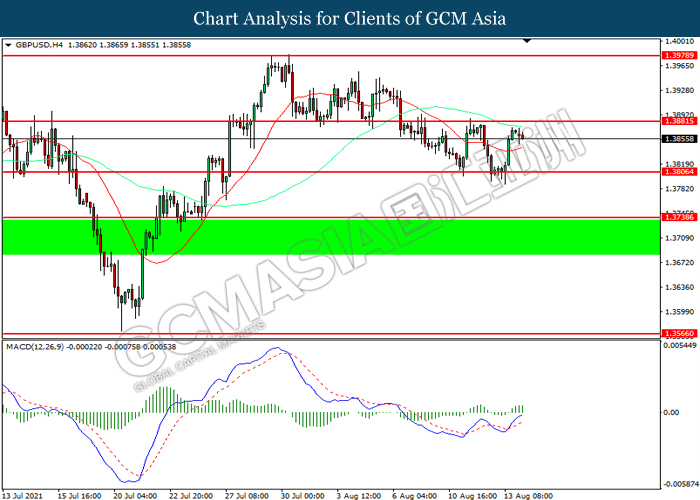Click the green support zone rectangle
Screen dimensions: 700x500
(331, 237)
